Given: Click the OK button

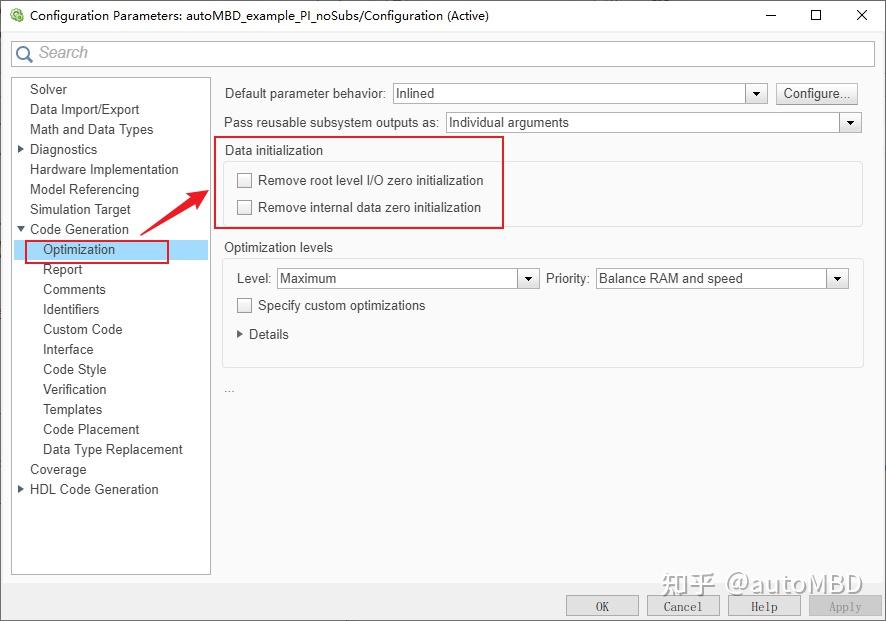Looking at the screenshot, I should pyautogui.click(x=602, y=606).
